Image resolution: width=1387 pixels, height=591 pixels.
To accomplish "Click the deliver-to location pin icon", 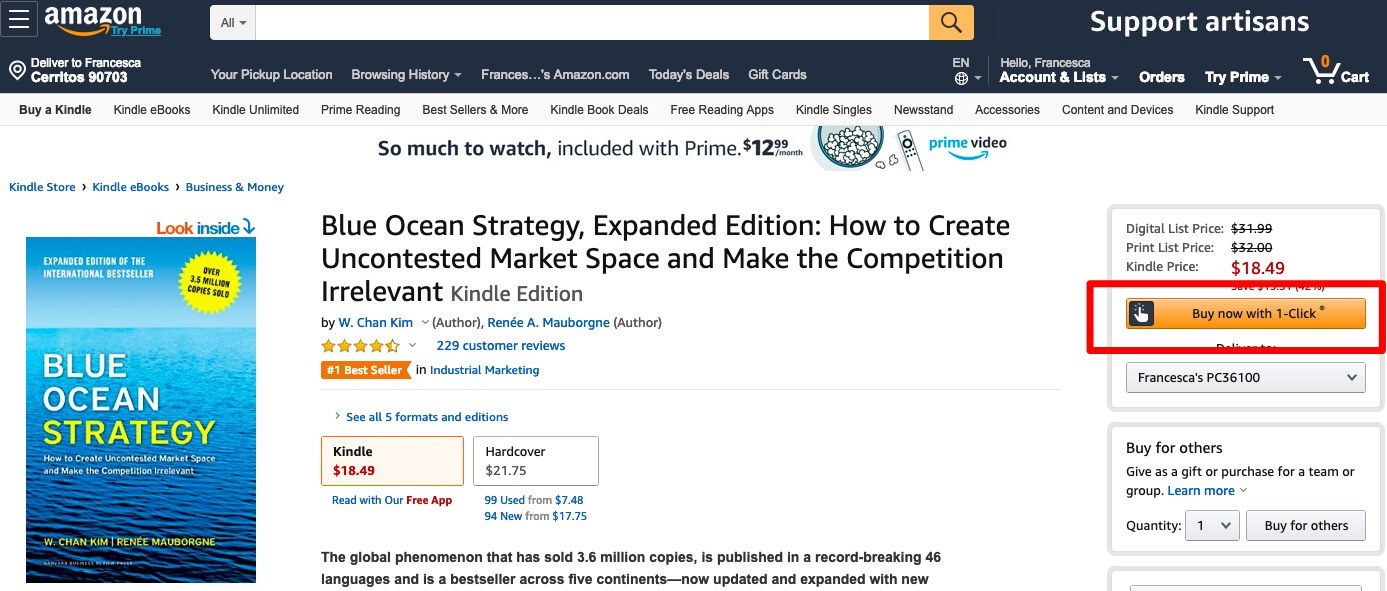I will coord(16,70).
